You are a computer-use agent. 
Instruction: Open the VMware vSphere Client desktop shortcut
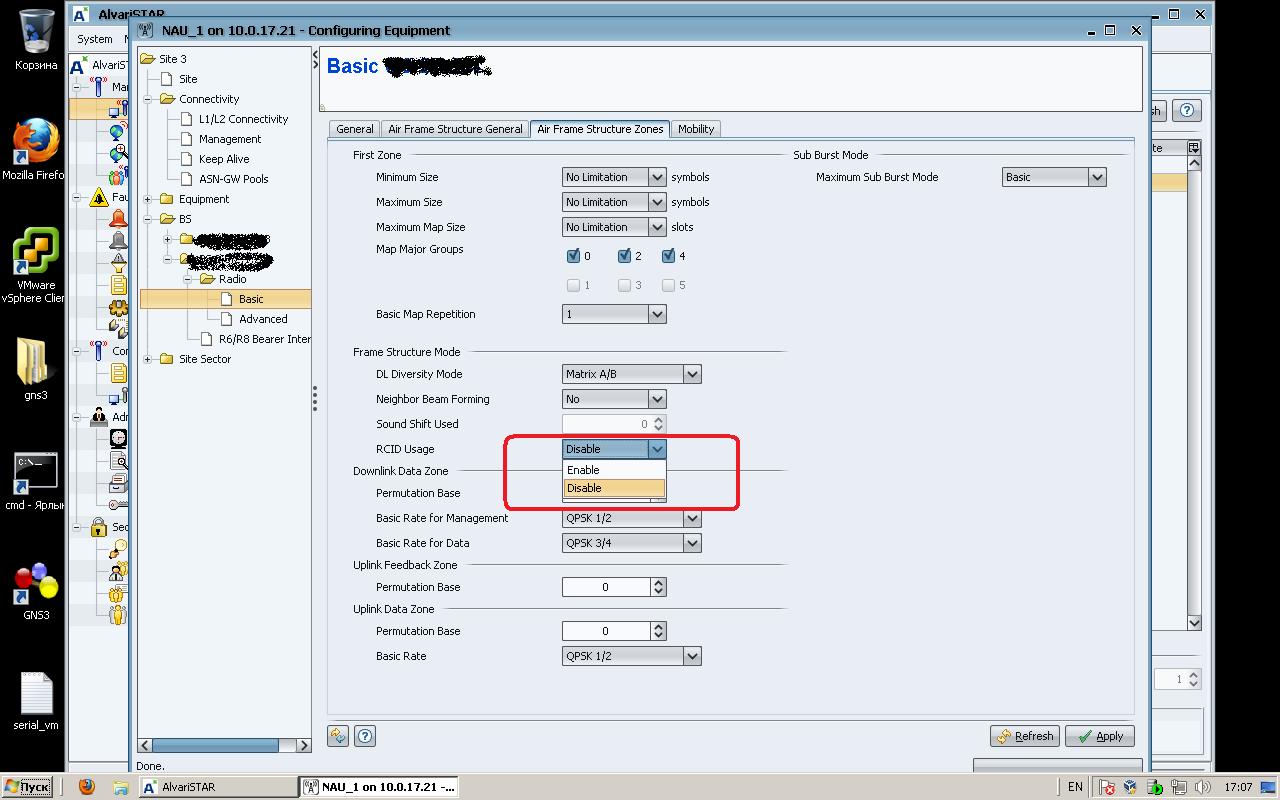click(x=34, y=265)
